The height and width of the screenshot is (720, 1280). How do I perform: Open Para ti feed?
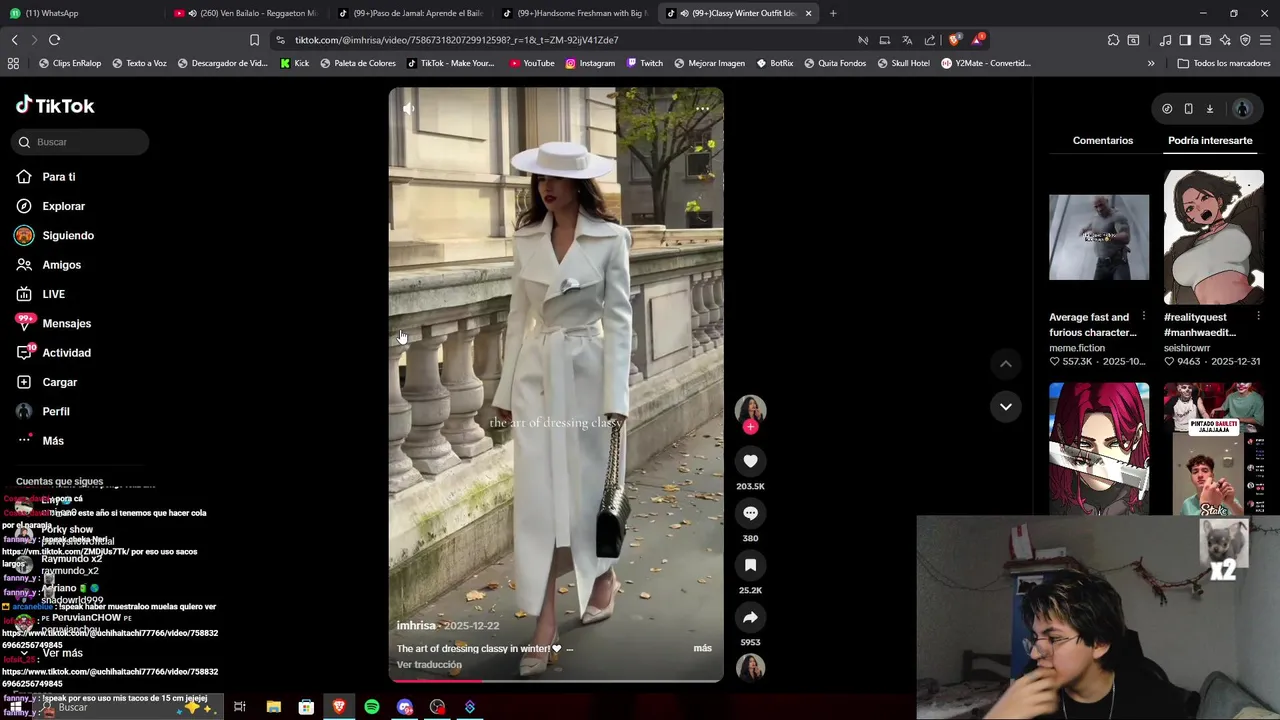point(58,177)
